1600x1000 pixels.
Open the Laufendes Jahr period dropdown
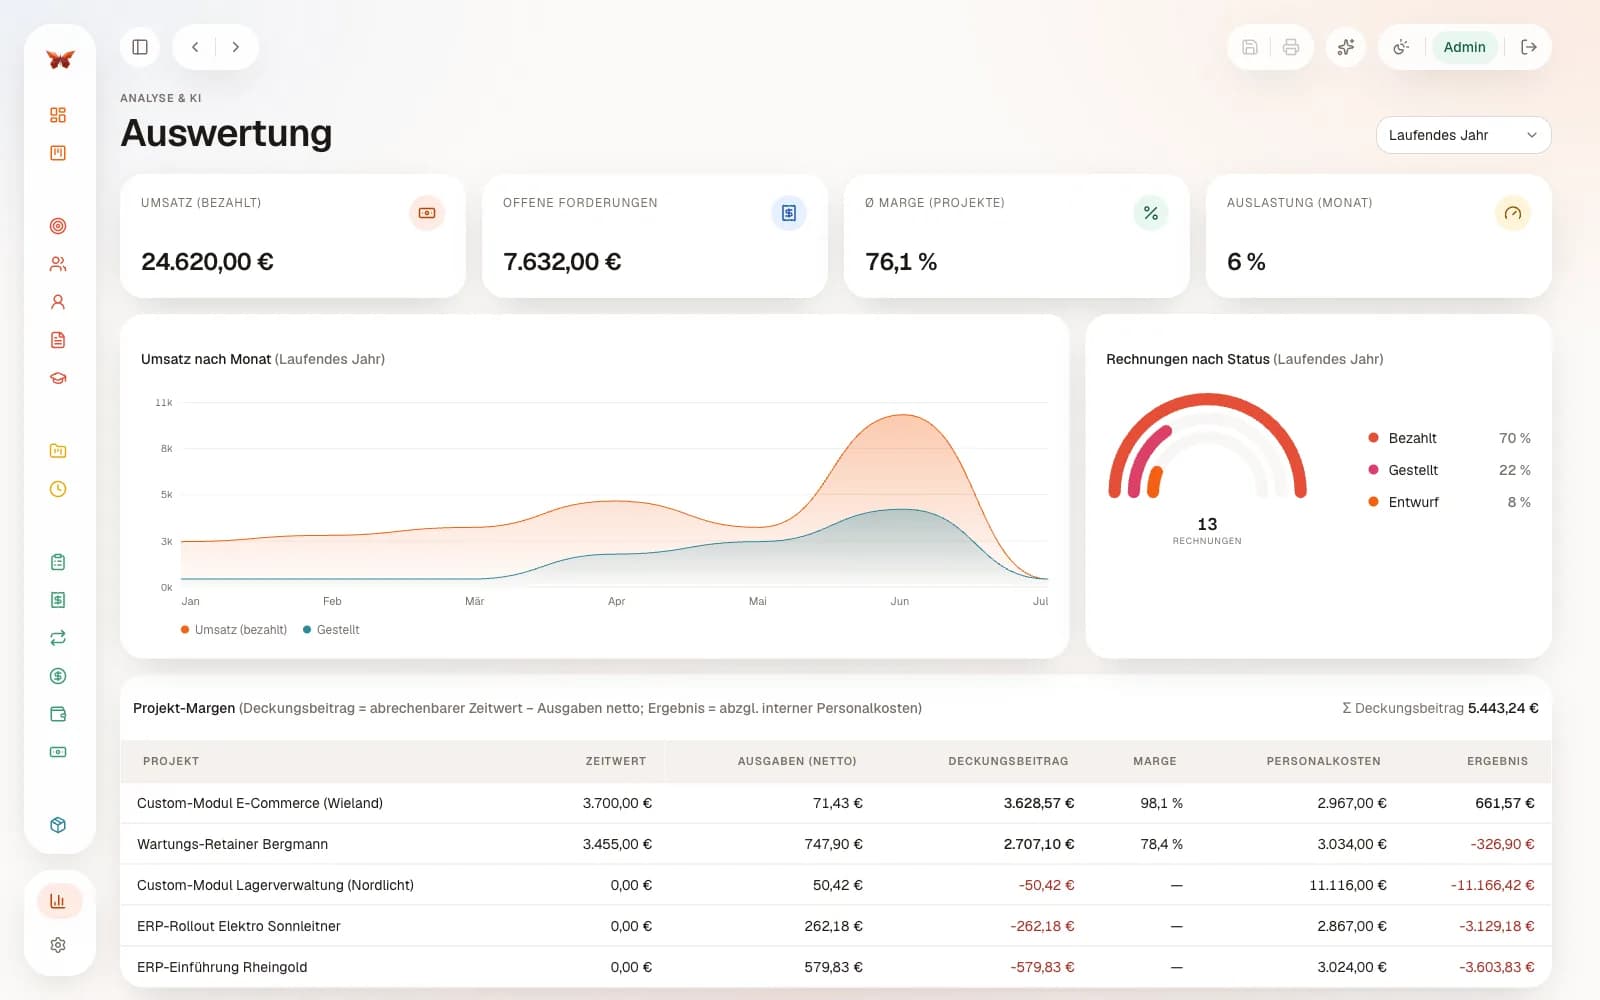[1463, 135]
